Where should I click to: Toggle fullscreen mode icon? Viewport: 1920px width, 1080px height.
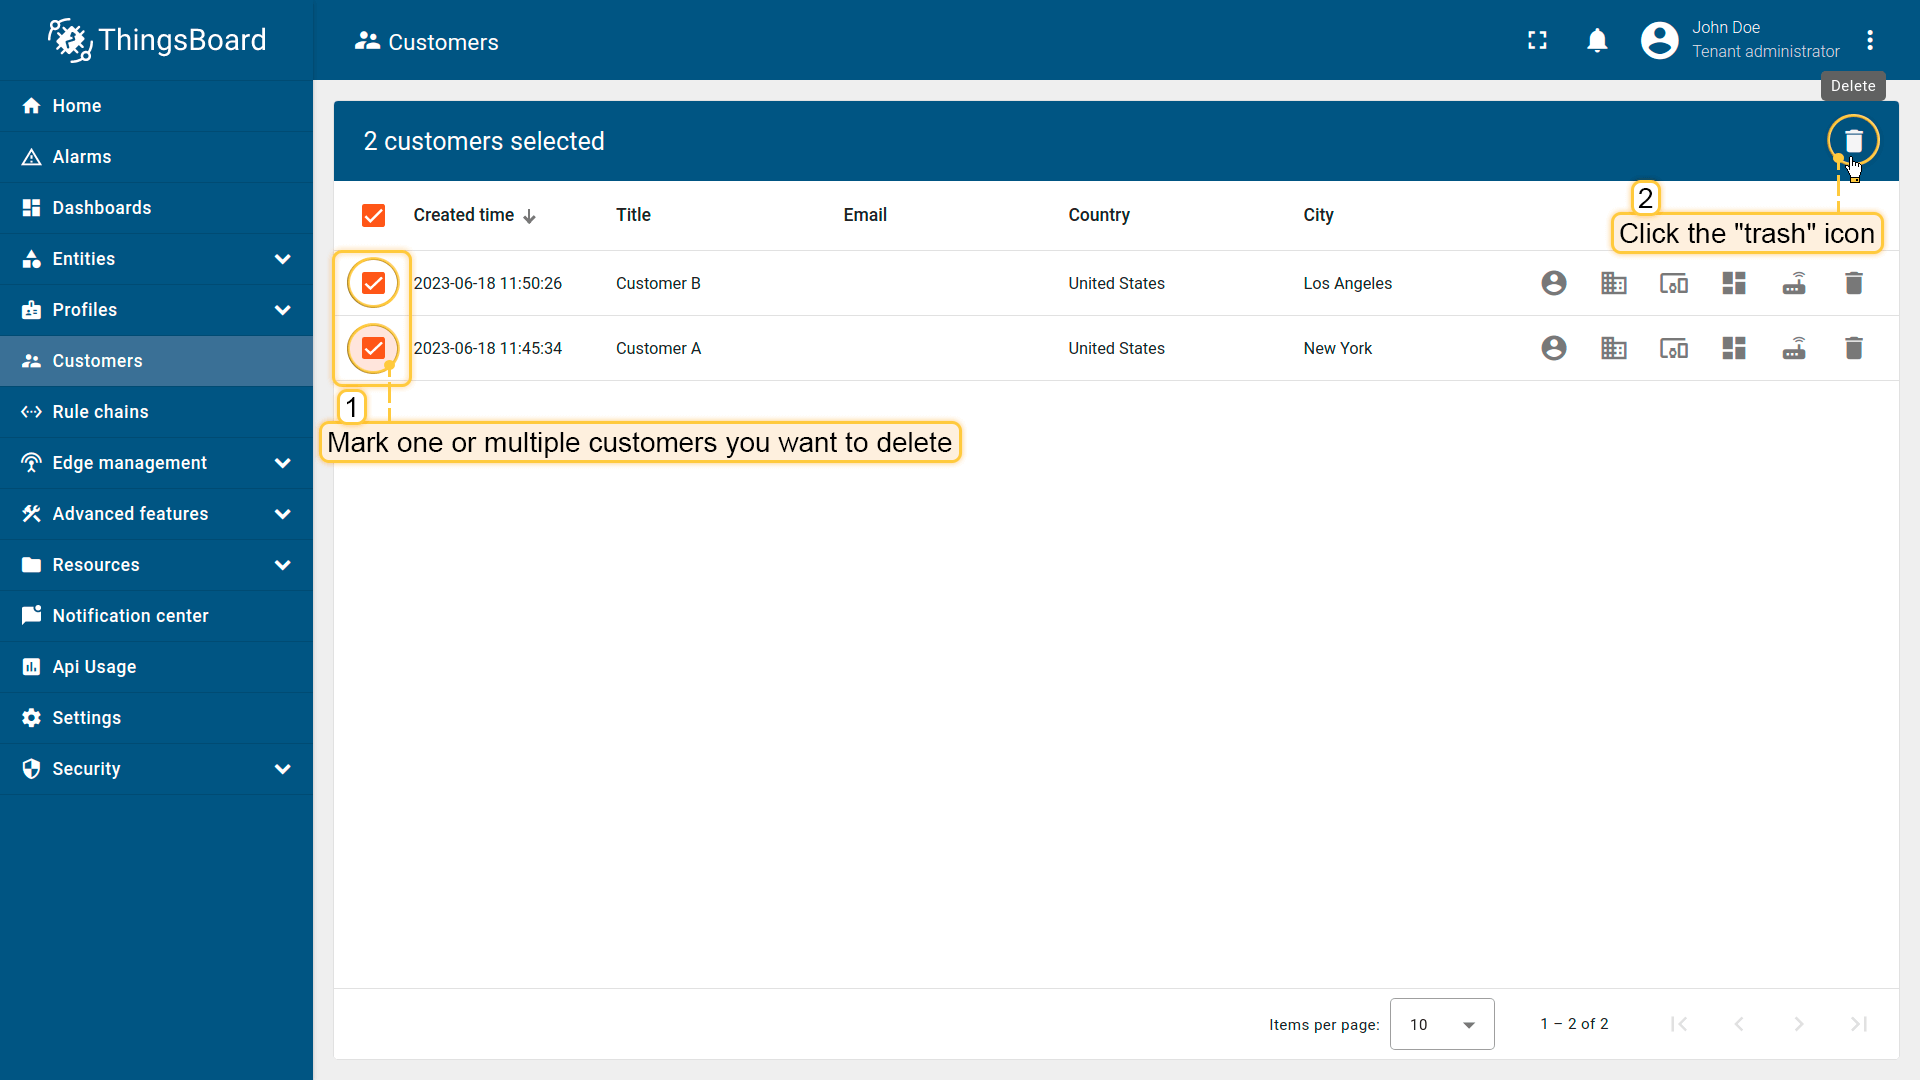coord(1537,40)
